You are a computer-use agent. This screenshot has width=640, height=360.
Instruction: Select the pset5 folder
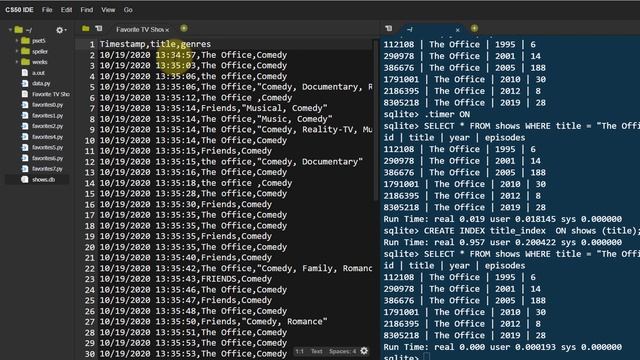click(38, 41)
